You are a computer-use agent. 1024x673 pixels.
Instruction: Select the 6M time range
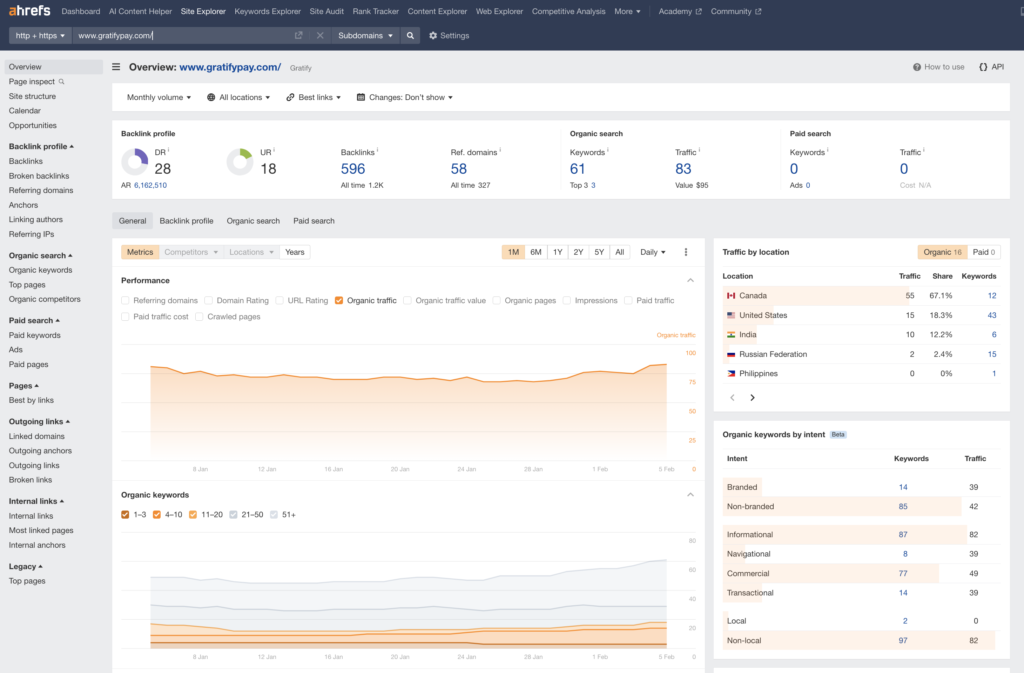(536, 252)
